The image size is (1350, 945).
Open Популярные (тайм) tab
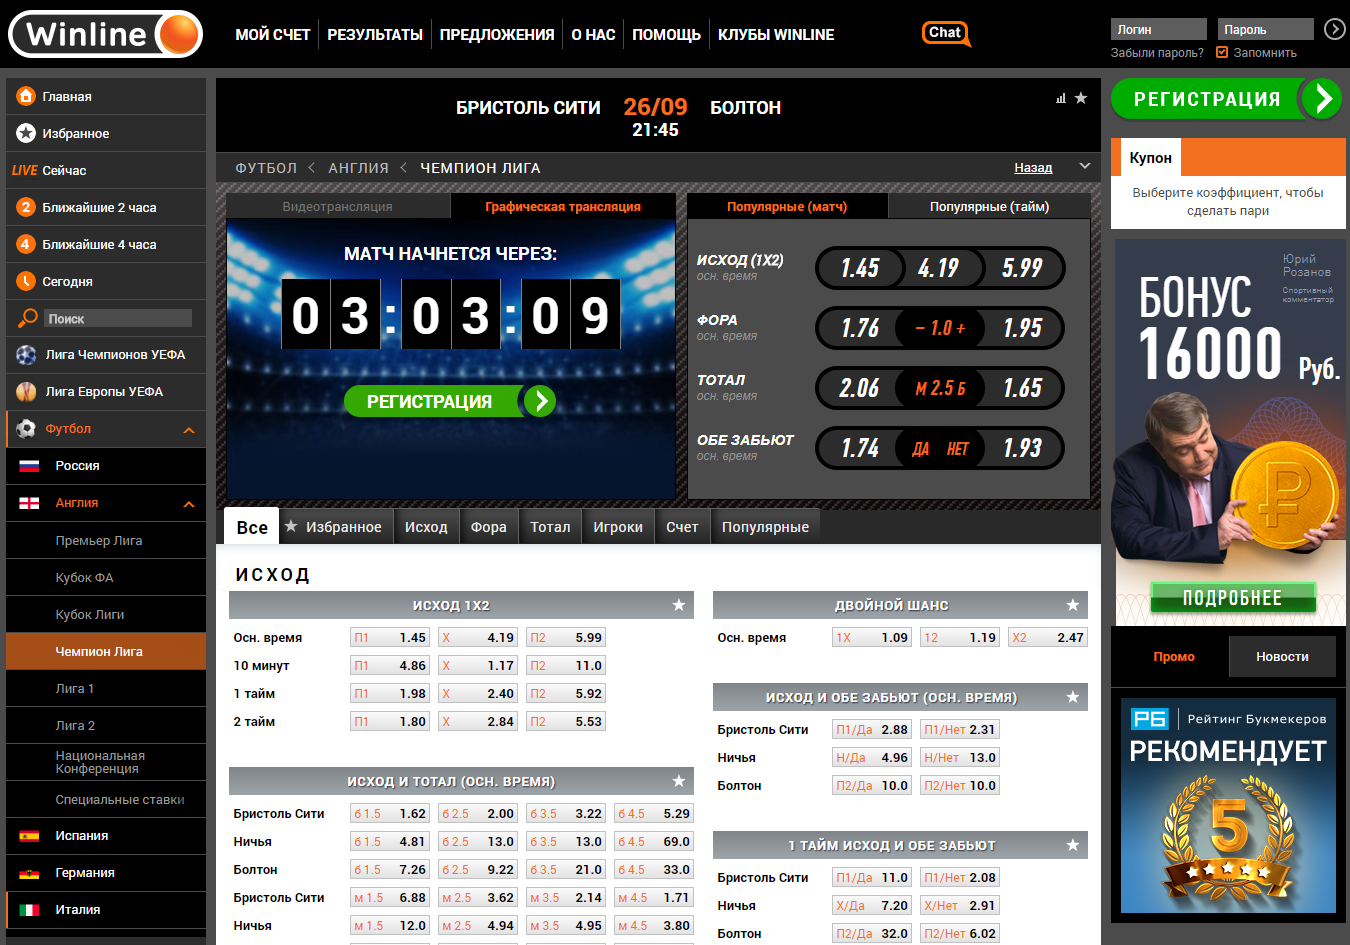tap(989, 206)
